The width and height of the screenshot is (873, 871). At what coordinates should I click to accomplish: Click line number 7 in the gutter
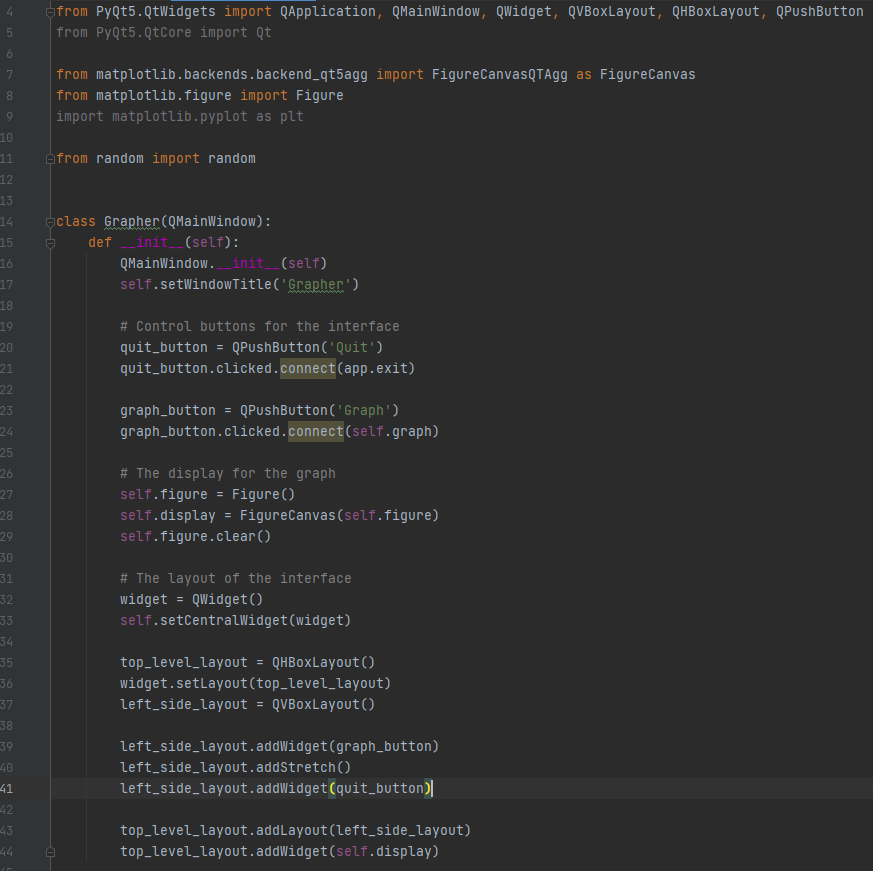click(9, 75)
